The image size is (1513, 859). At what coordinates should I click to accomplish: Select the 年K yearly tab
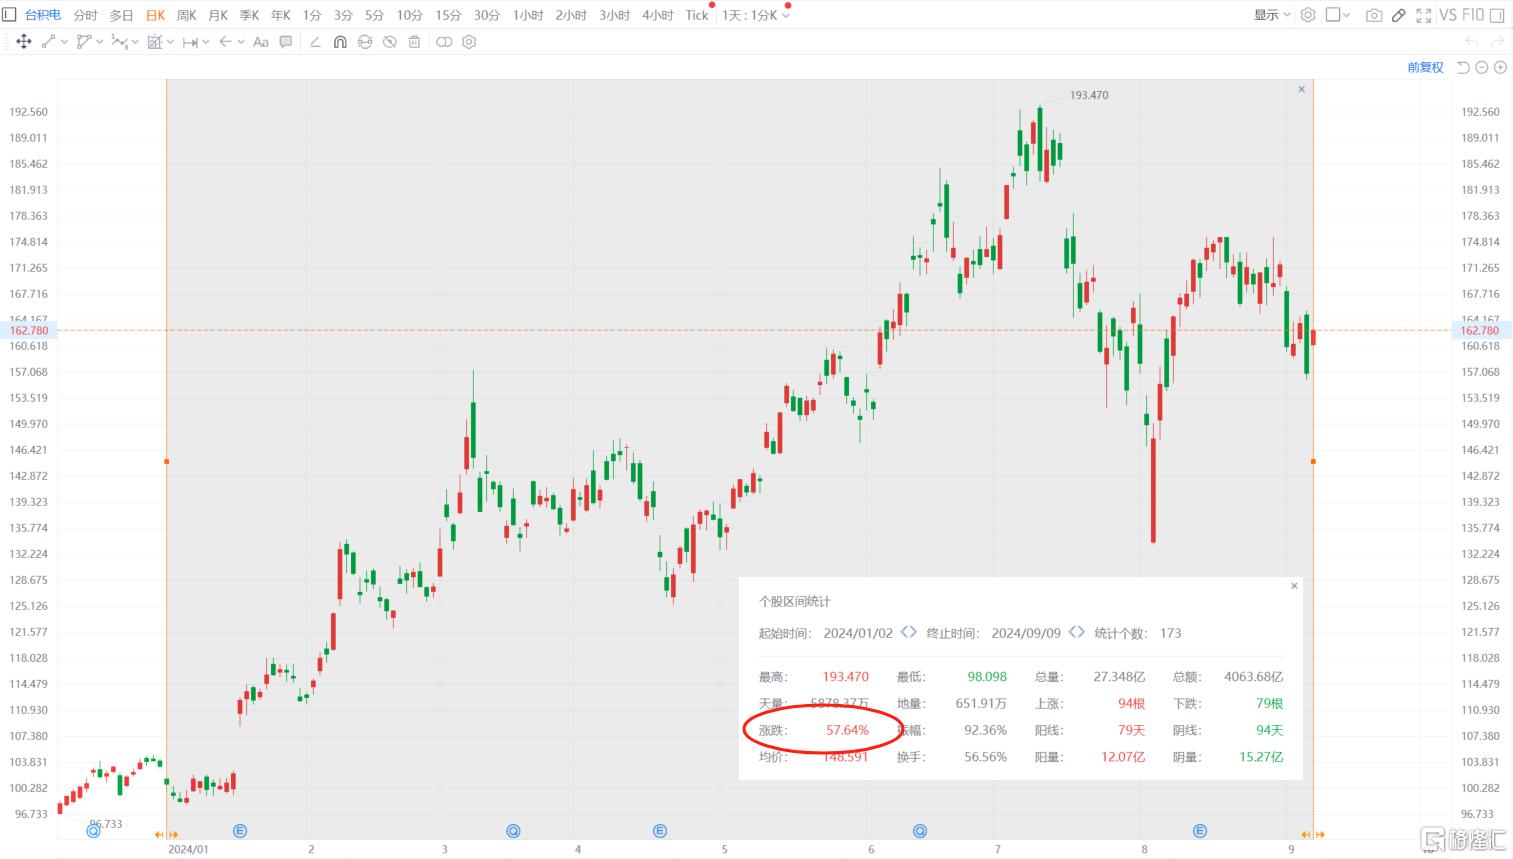tap(281, 15)
